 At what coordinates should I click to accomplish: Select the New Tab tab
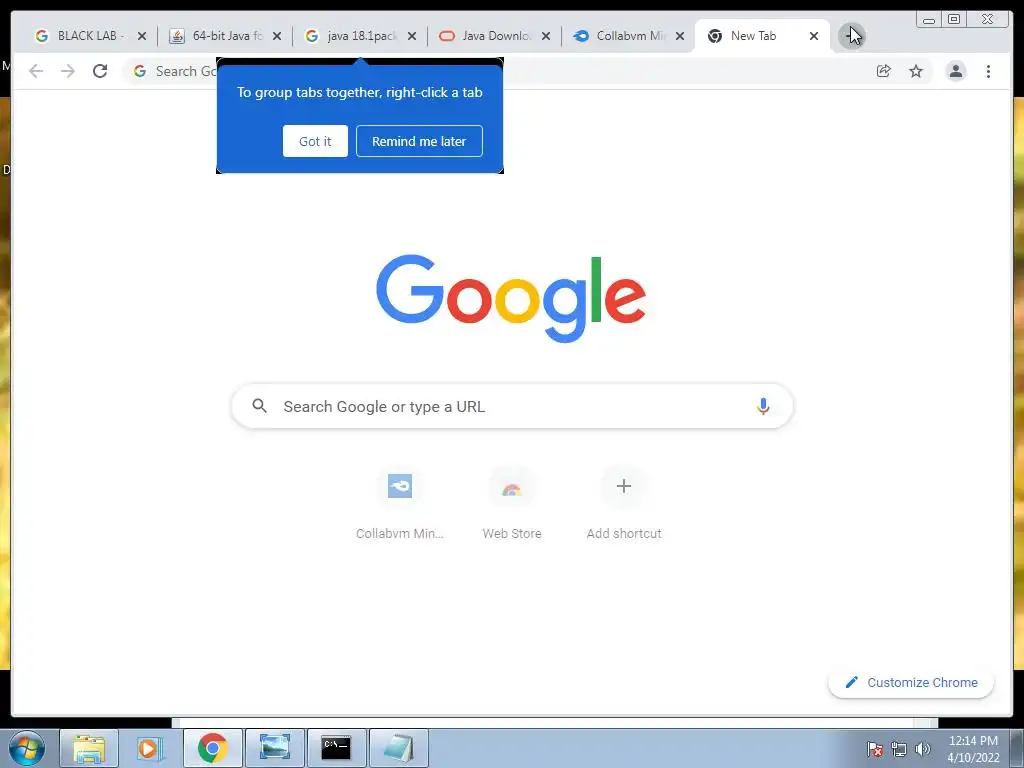coord(753,36)
